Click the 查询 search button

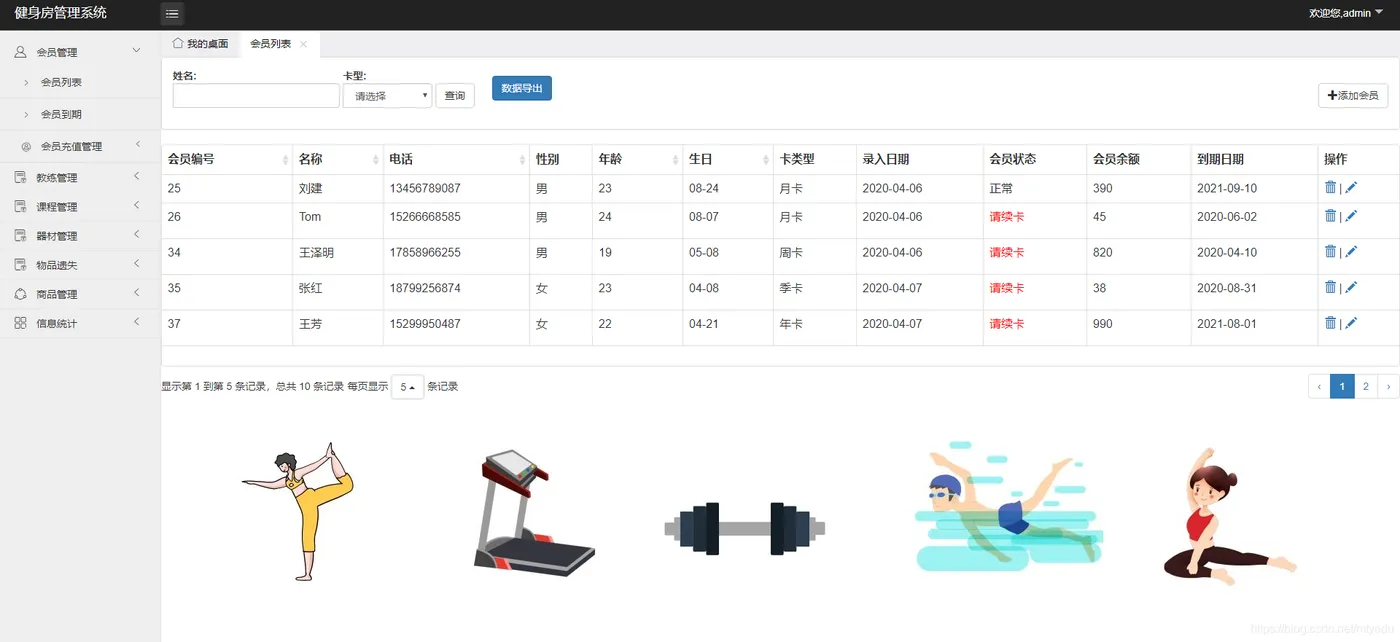coord(455,96)
